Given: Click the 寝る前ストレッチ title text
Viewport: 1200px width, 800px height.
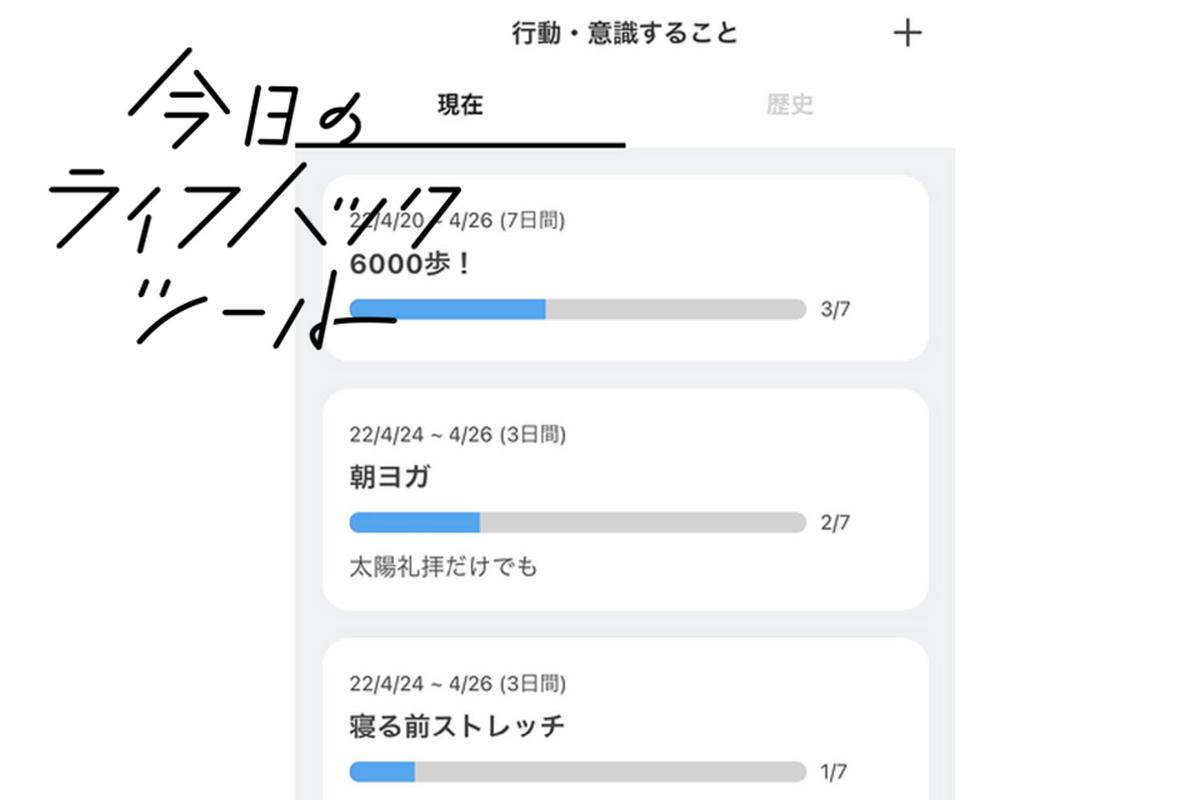Looking at the screenshot, I should (457, 726).
